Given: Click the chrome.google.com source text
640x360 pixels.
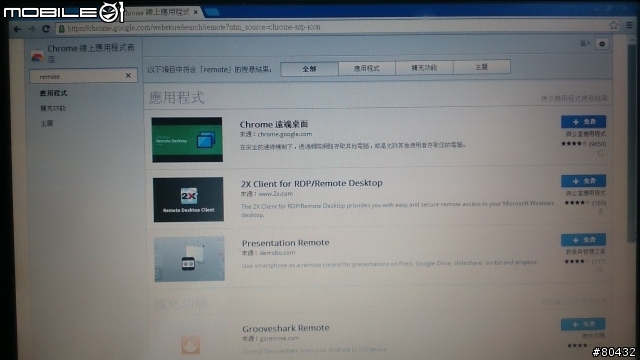Looking at the screenshot, I should [284, 134].
